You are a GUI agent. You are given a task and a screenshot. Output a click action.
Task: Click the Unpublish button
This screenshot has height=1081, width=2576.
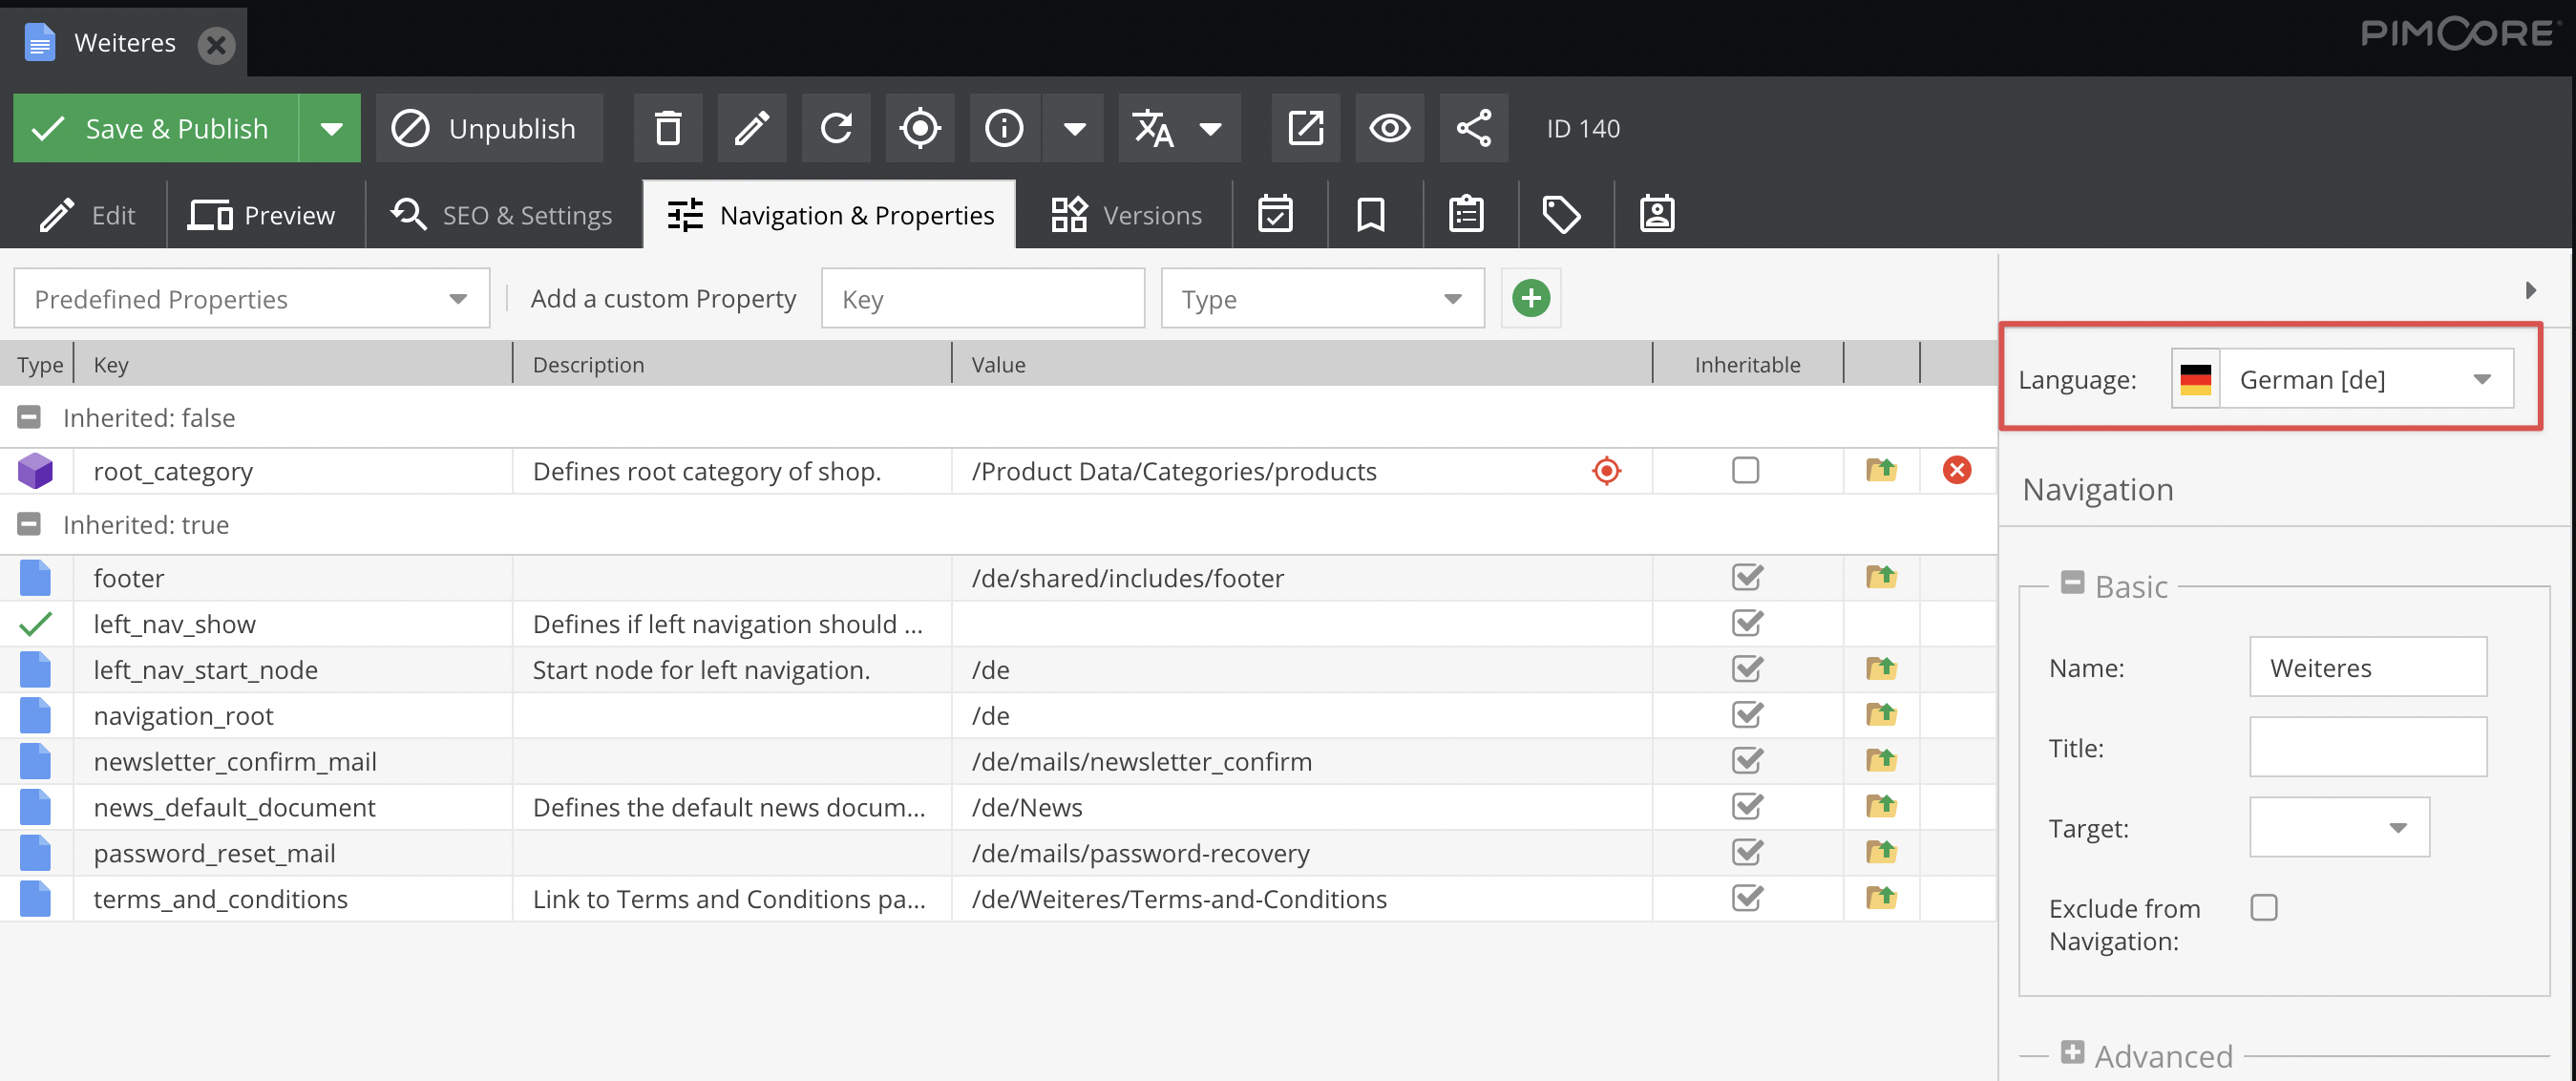pos(488,128)
